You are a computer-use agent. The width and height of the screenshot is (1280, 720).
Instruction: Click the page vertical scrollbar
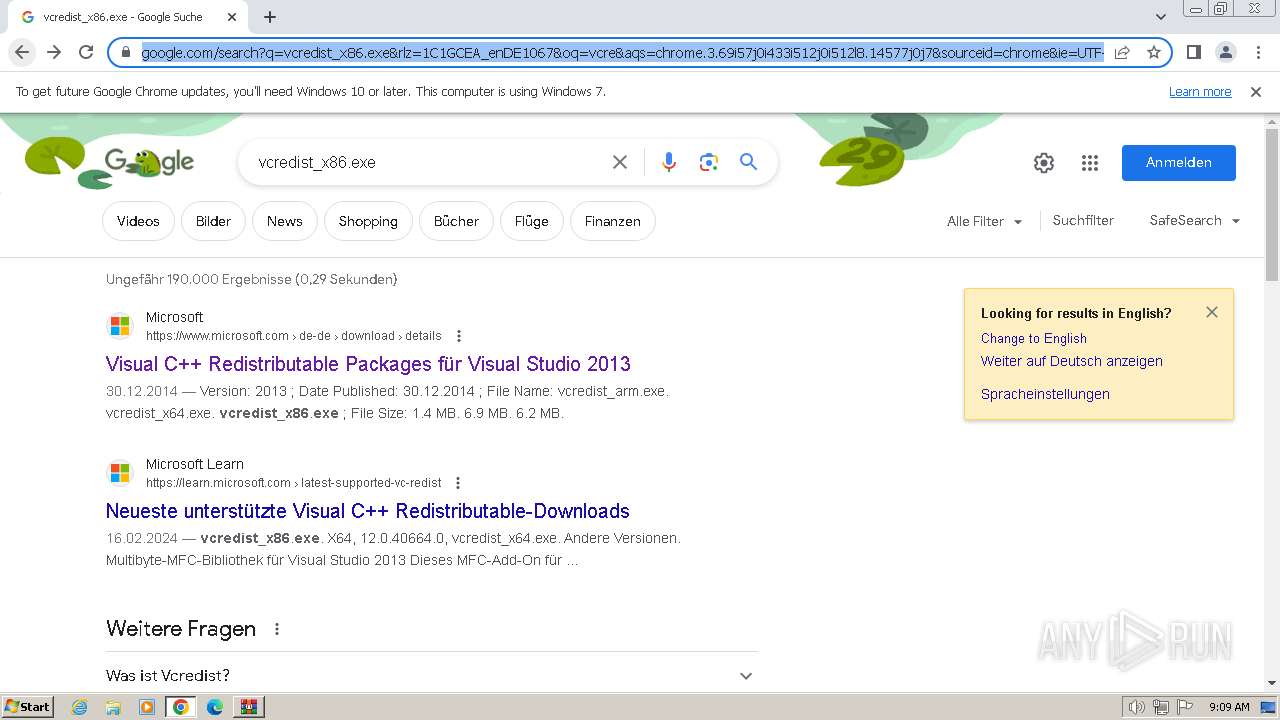pyautogui.click(x=1272, y=205)
